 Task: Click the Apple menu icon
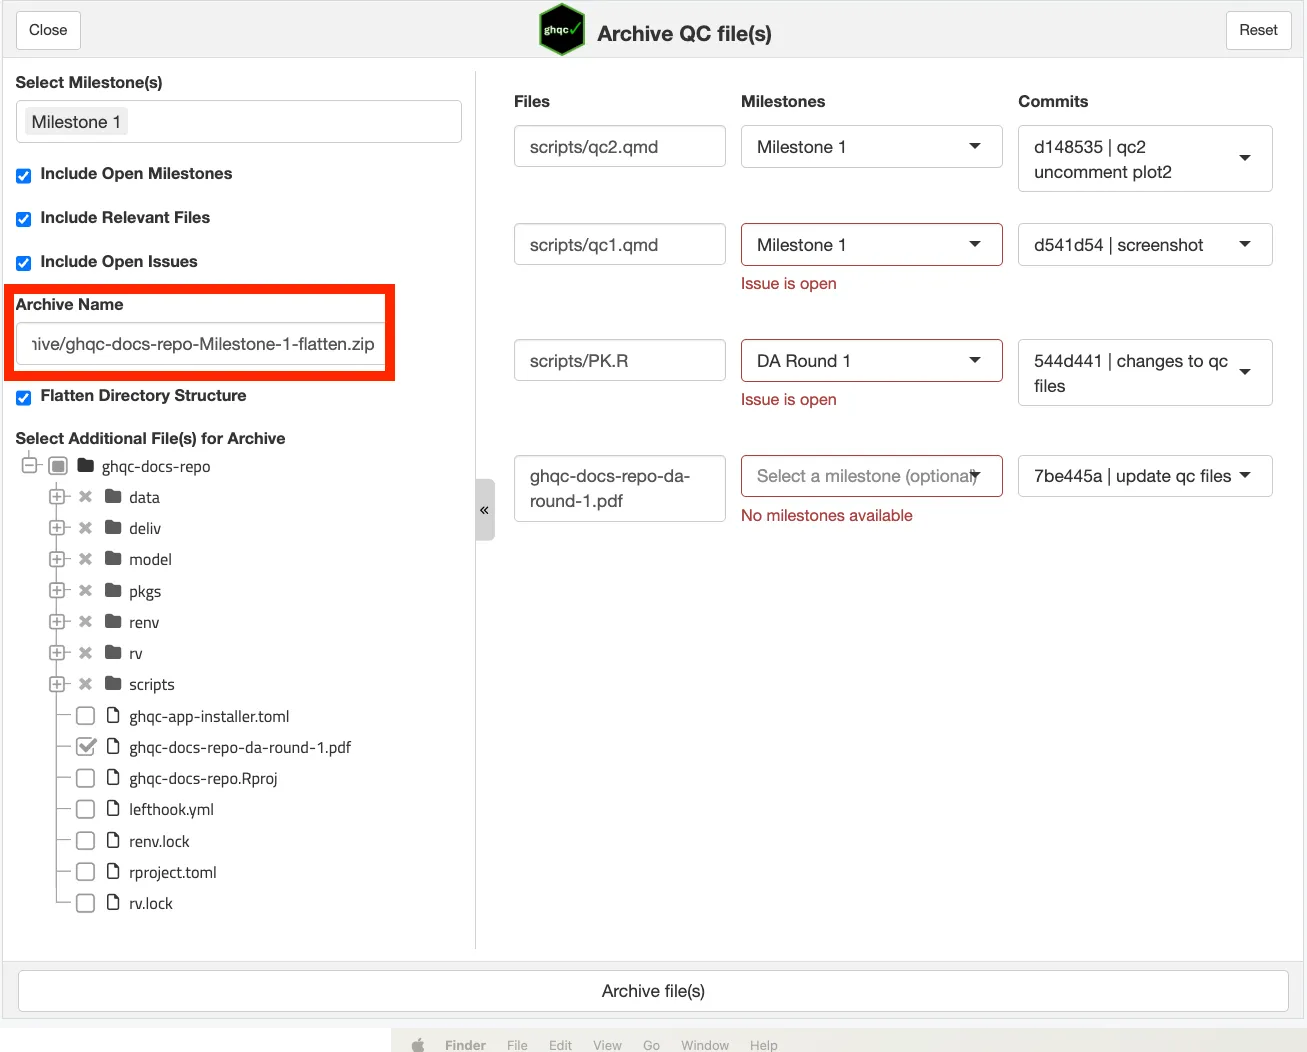(418, 1044)
